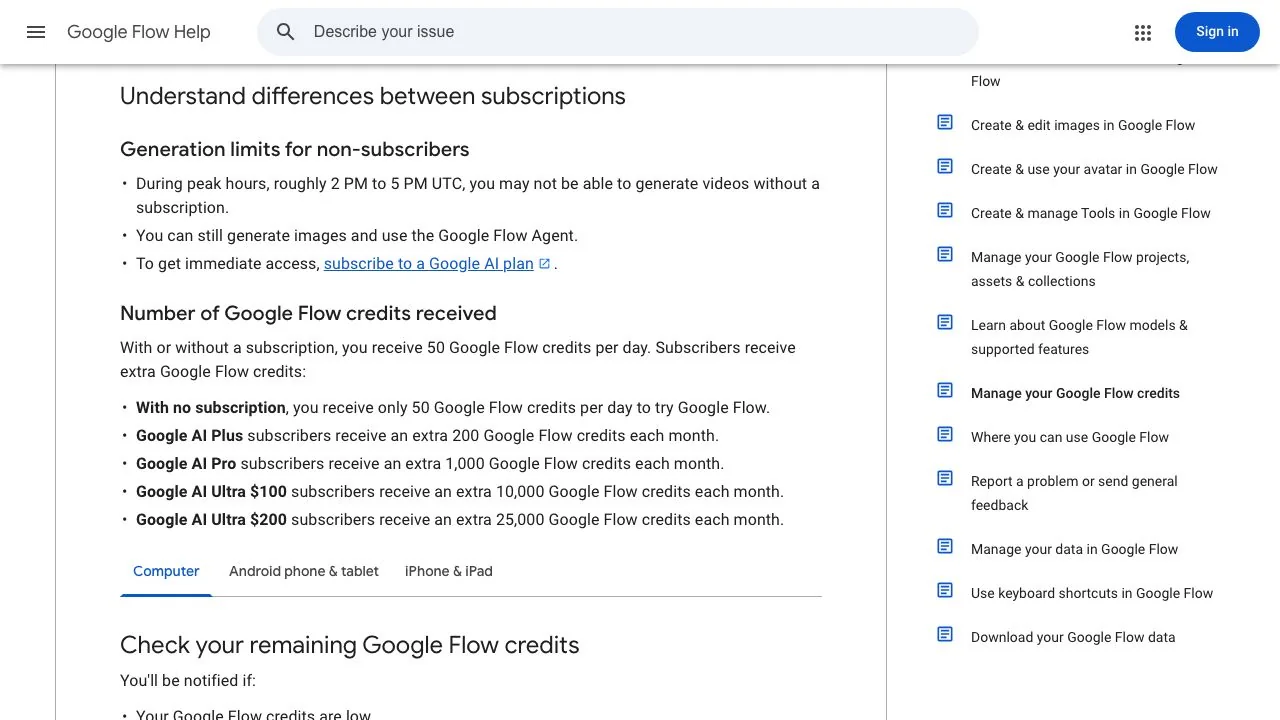Switch to iPhone & iPad tab

449,571
